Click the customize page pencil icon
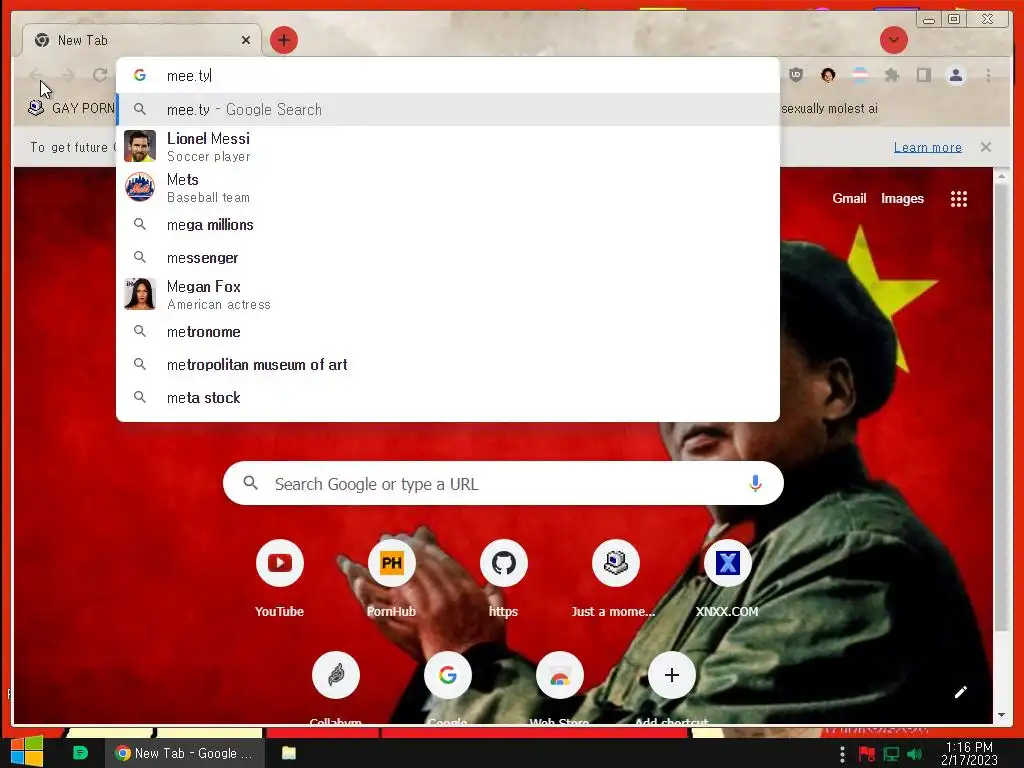The width and height of the screenshot is (1024, 768). click(960, 692)
